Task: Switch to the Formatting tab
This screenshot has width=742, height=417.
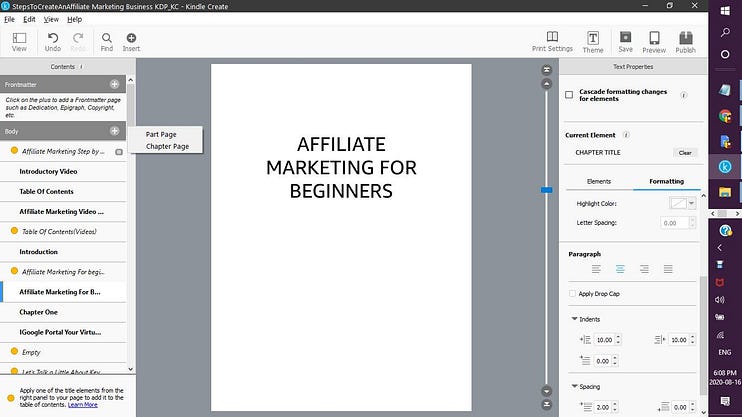Action: click(x=666, y=181)
